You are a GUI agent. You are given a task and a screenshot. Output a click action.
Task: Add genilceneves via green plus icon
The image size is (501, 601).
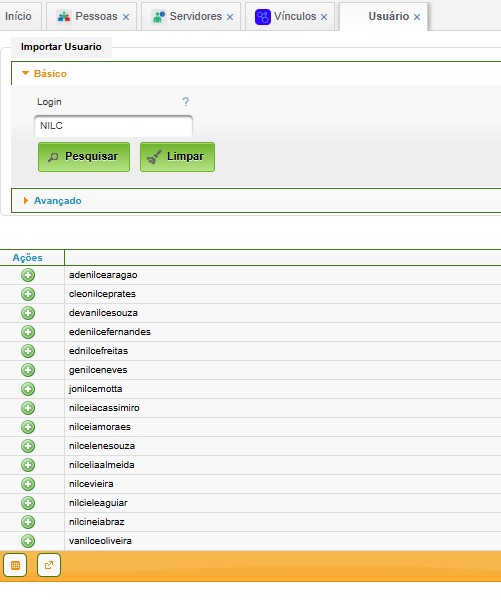(x=28, y=370)
